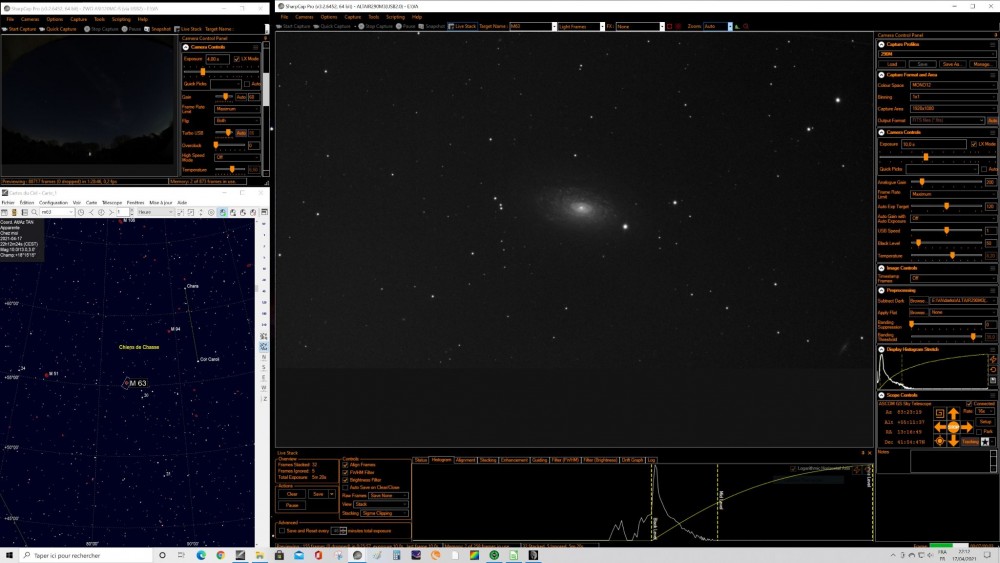Toggle Park checkbox in Scope Controls
This screenshot has width=1000, height=563.
(979, 432)
